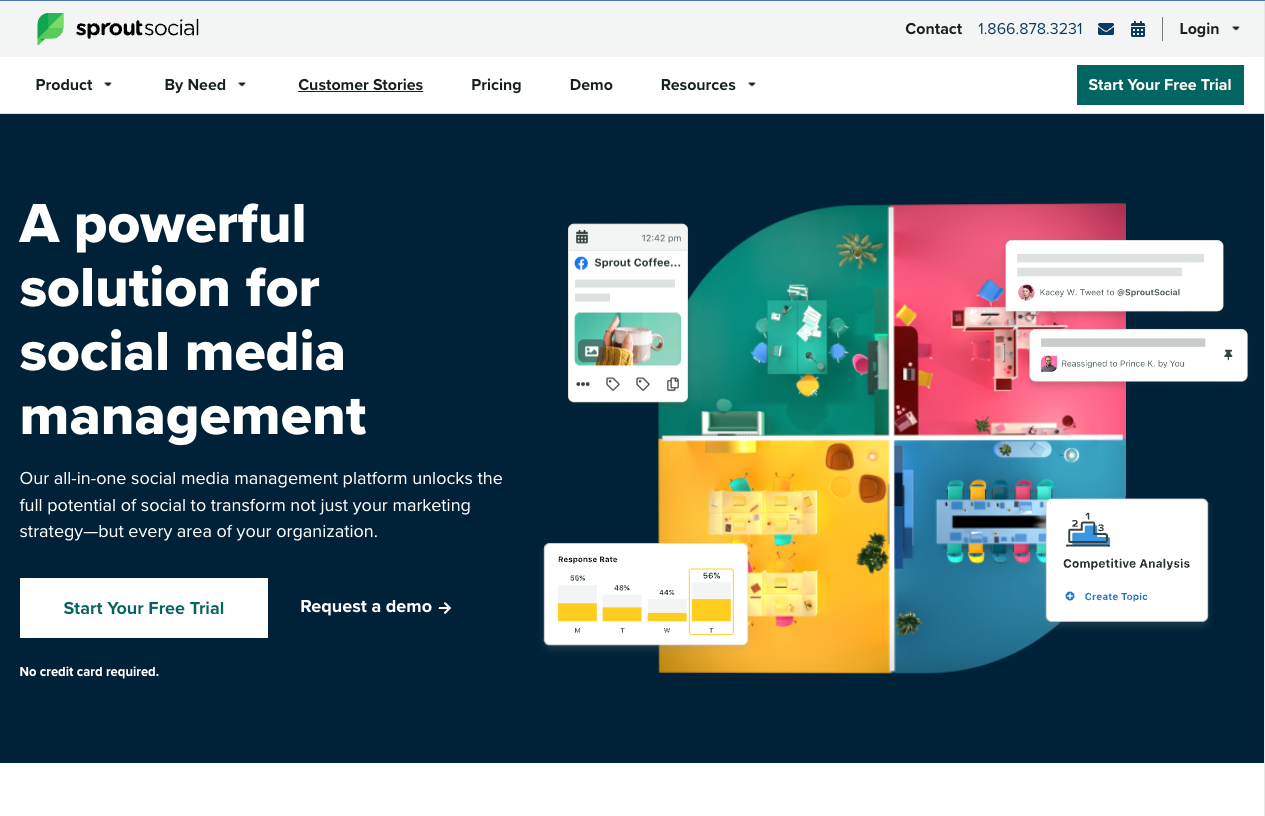Viewport: 1265px width, 816px height.
Task: Click the calendar icon beside the envelope
Action: (x=1138, y=29)
